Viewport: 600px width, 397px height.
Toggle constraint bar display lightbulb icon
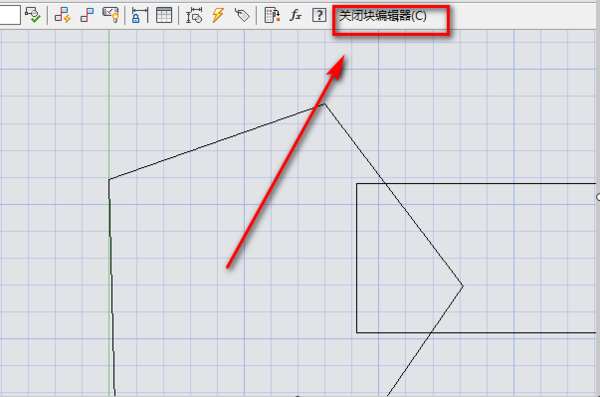[x=111, y=15]
